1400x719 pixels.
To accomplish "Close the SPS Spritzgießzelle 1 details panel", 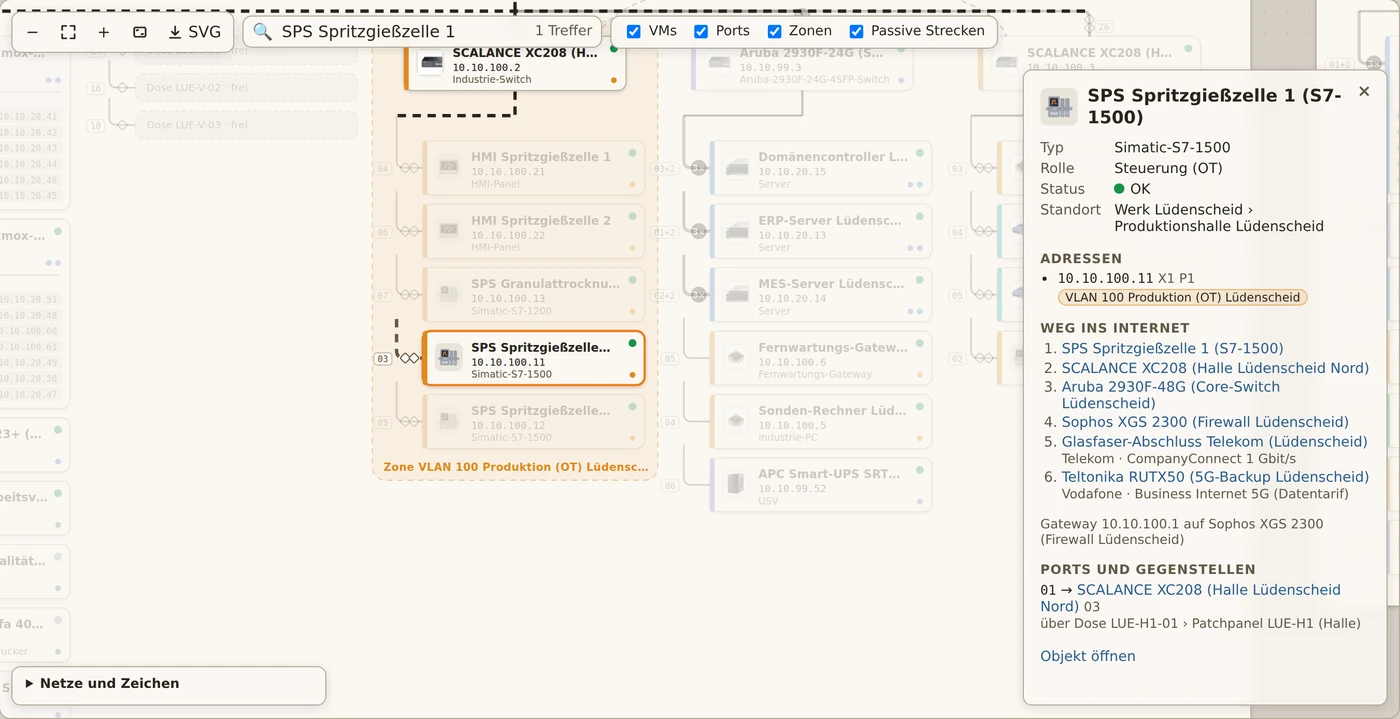I will click(x=1364, y=91).
